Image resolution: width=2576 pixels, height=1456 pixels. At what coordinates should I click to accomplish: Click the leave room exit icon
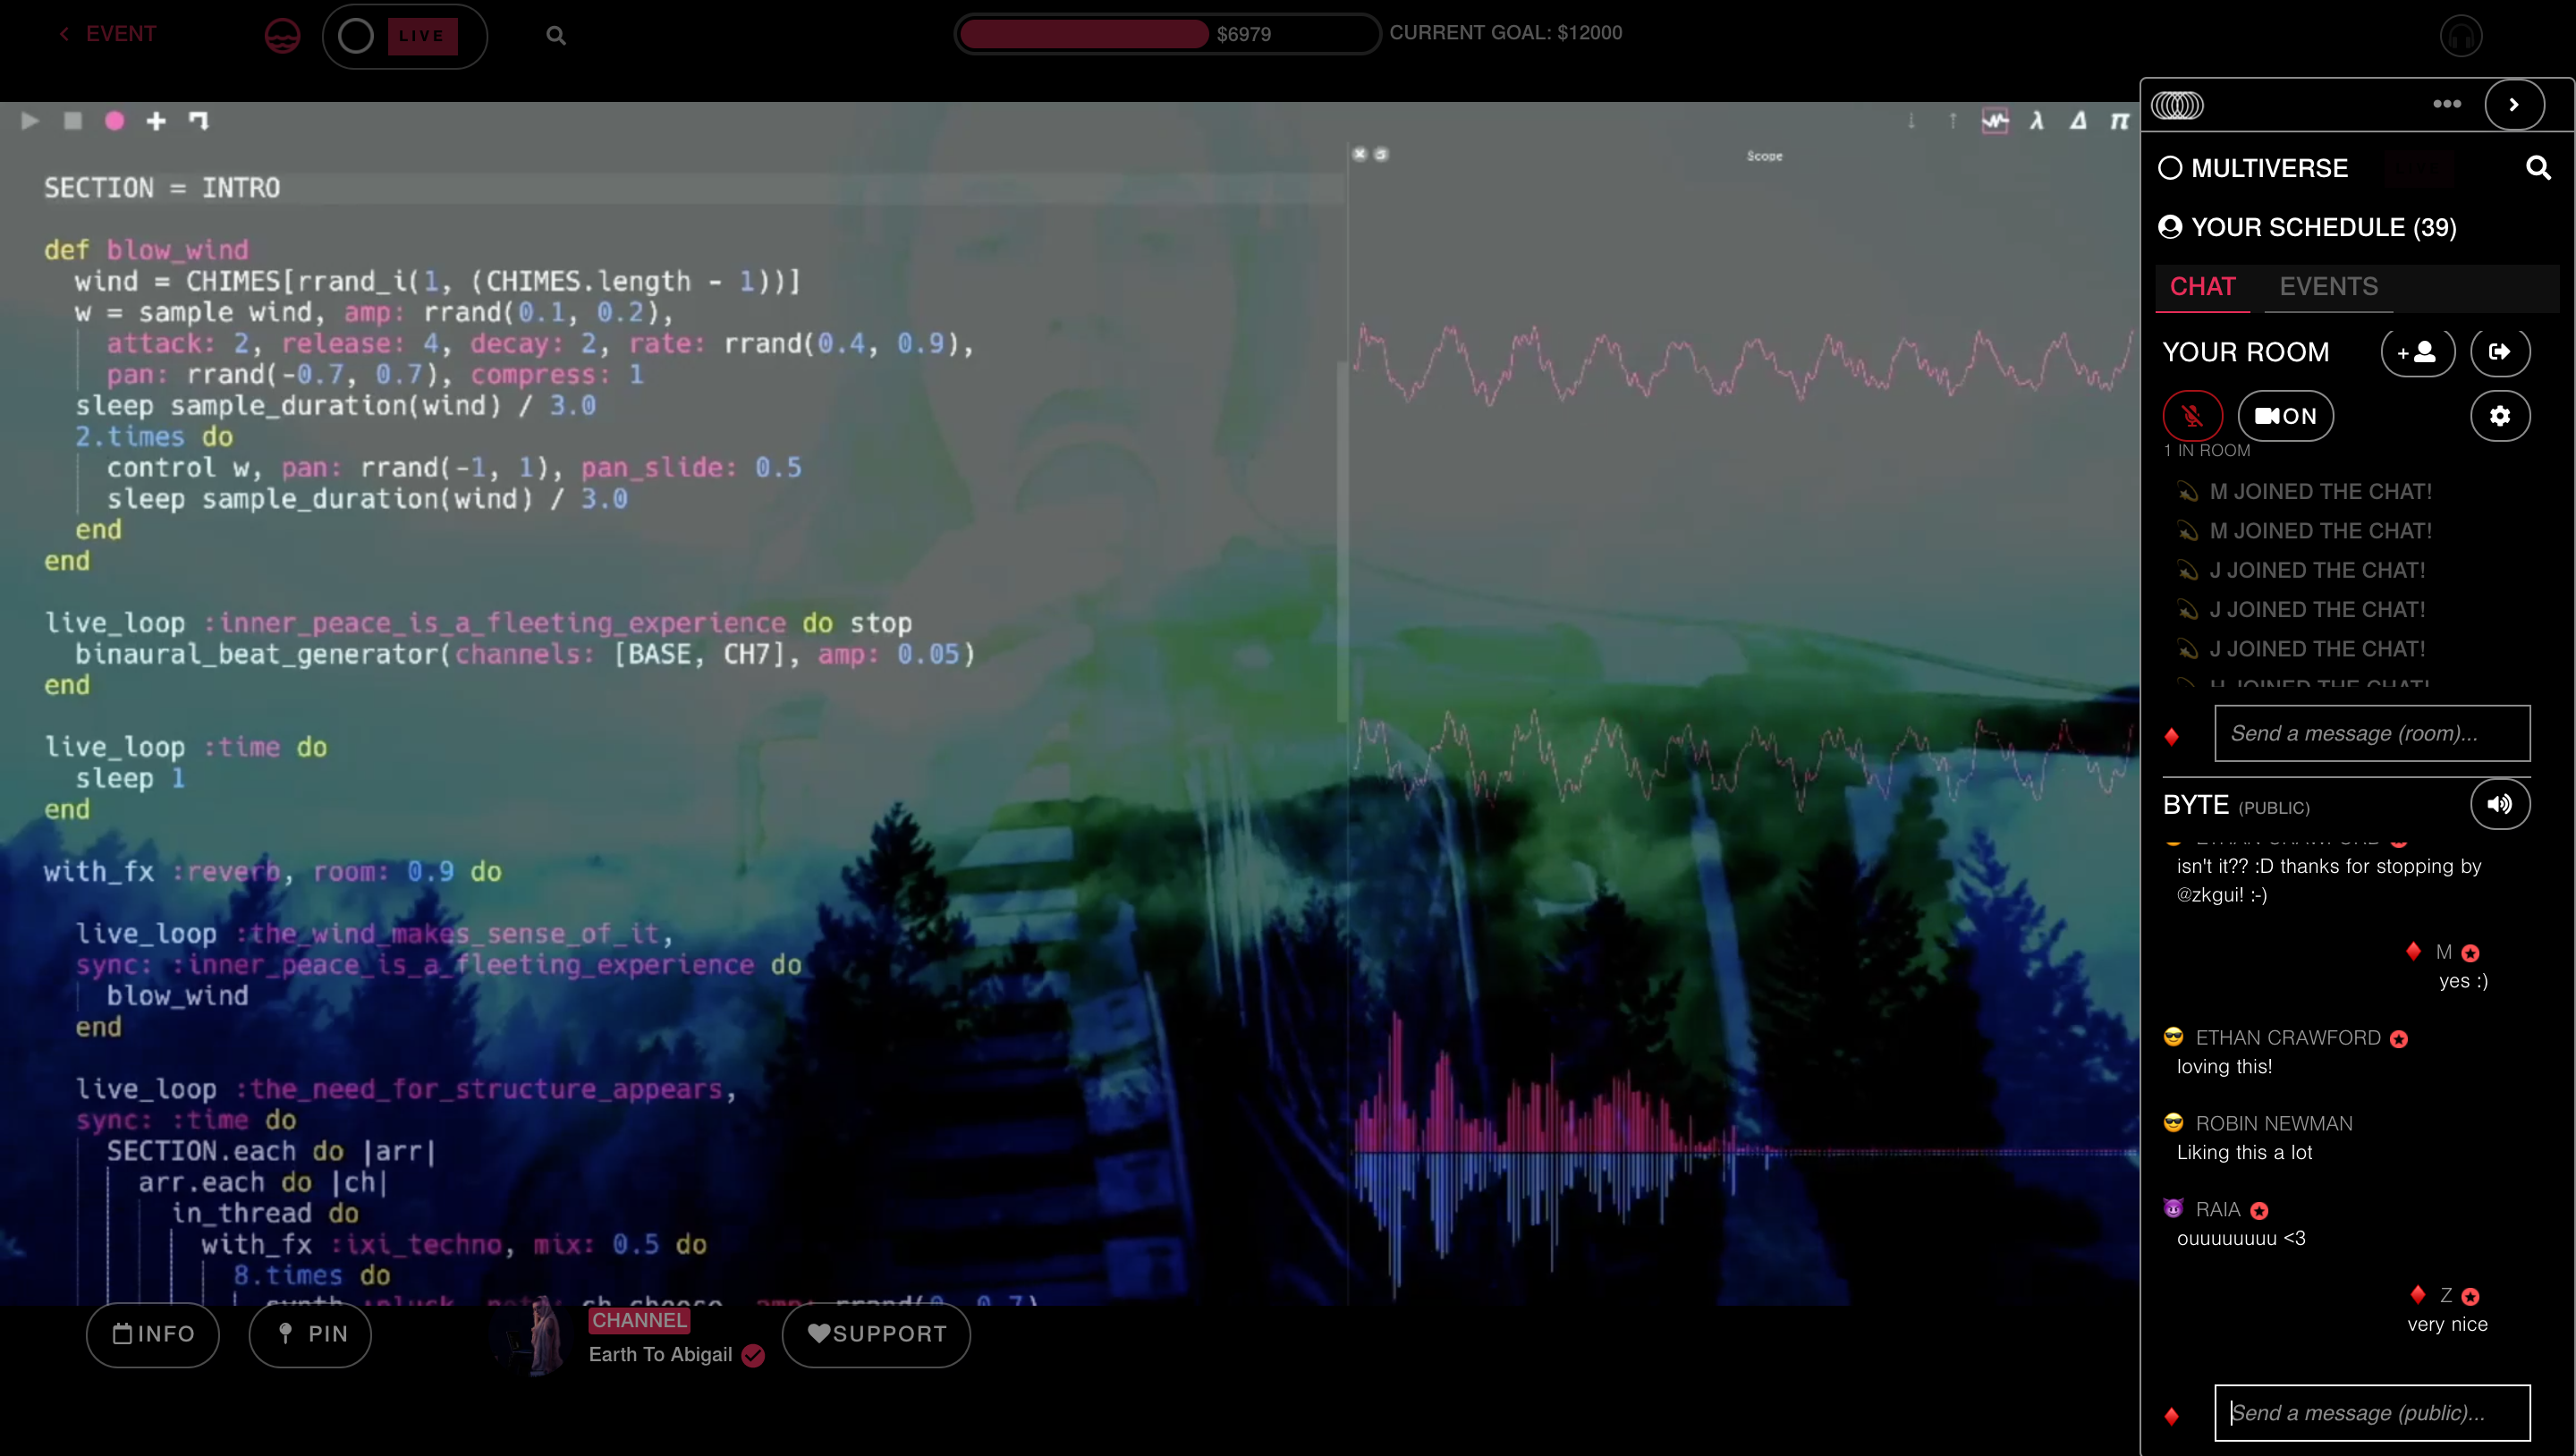point(2499,352)
